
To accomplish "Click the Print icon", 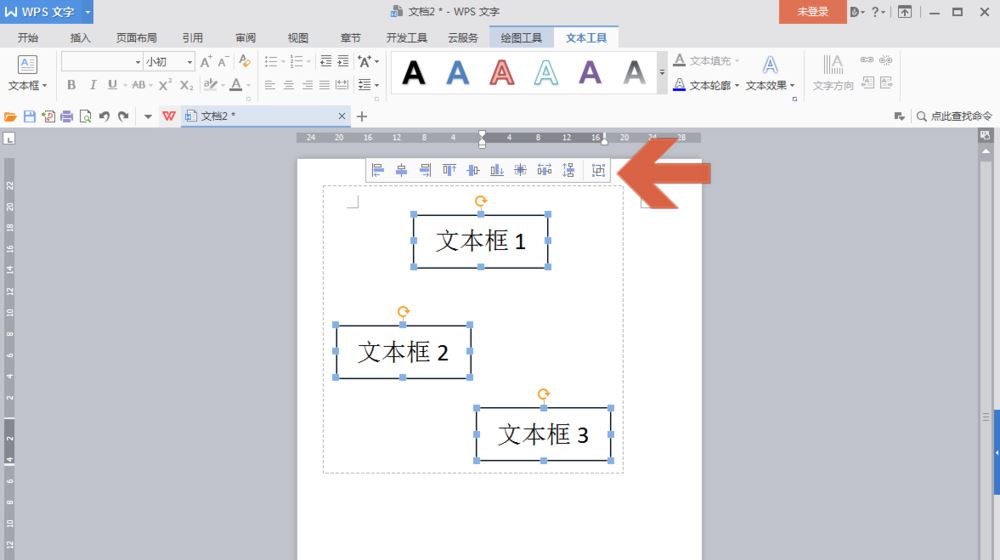I will (66, 116).
